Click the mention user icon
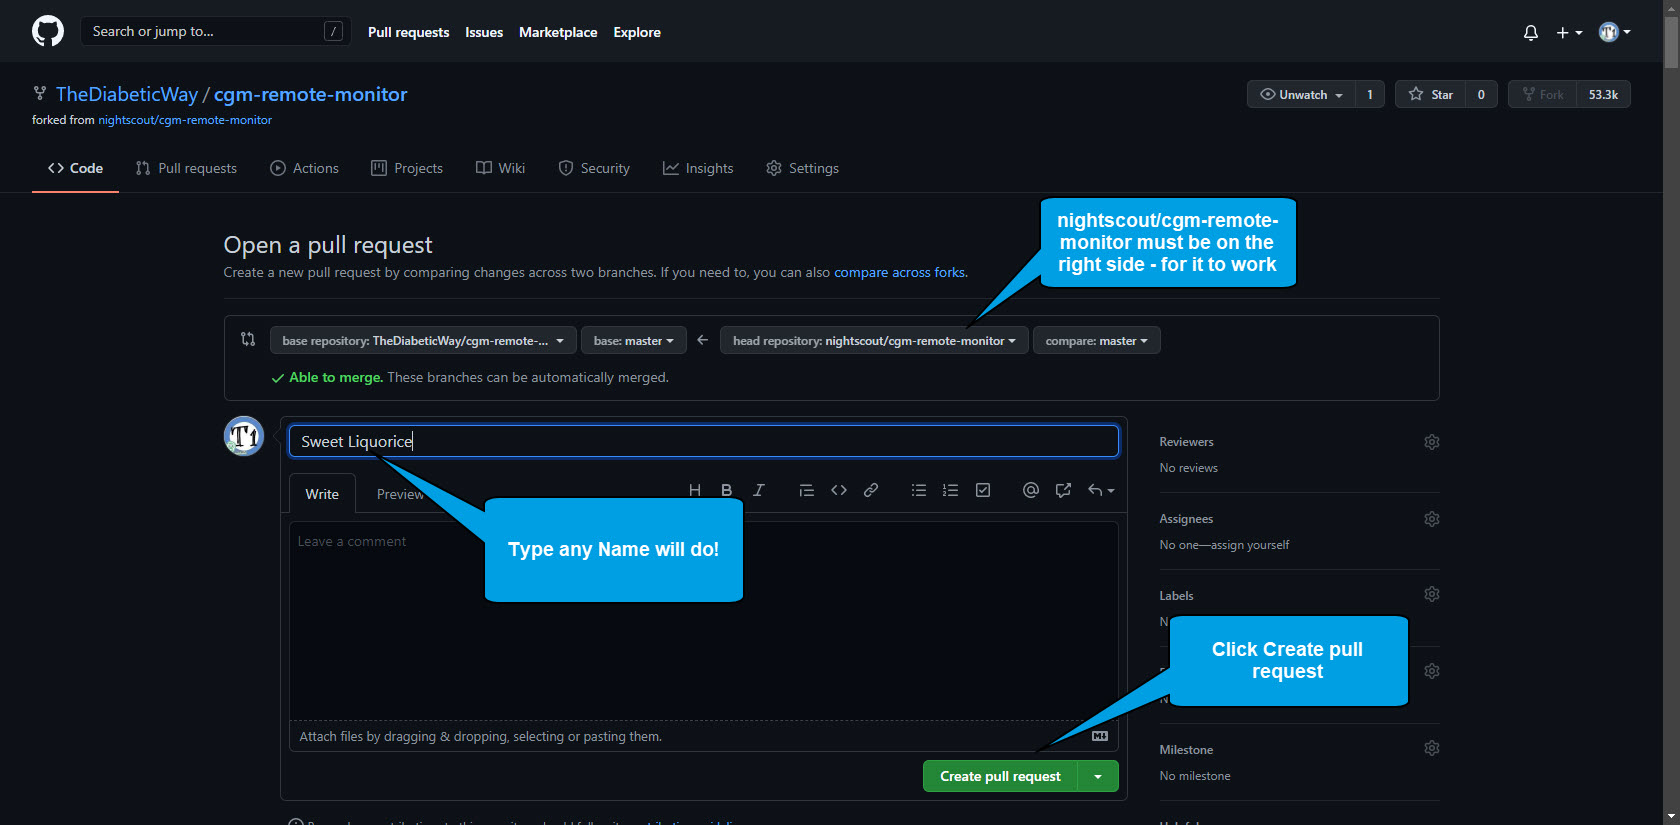The image size is (1680, 825). (1031, 490)
